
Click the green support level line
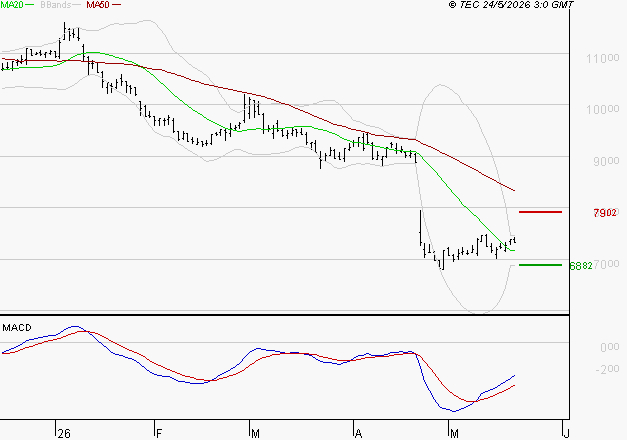tap(540, 265)
